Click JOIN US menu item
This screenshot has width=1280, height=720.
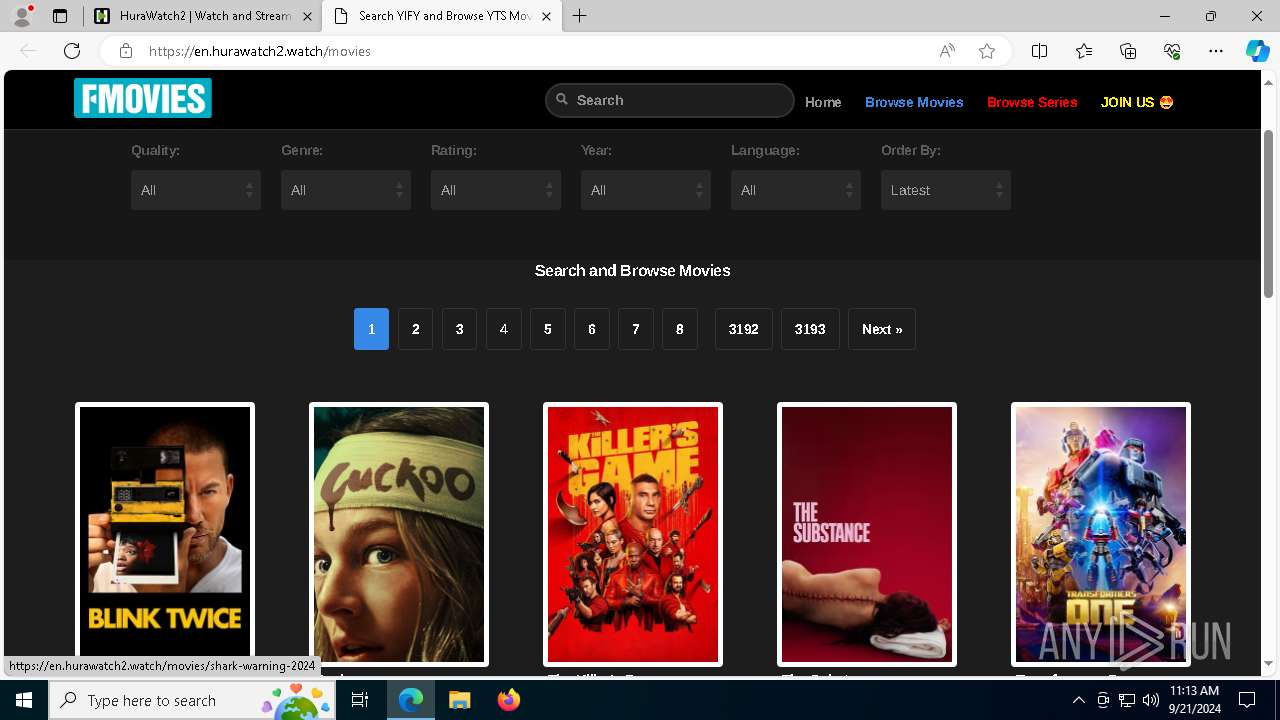coord(1137,102)
